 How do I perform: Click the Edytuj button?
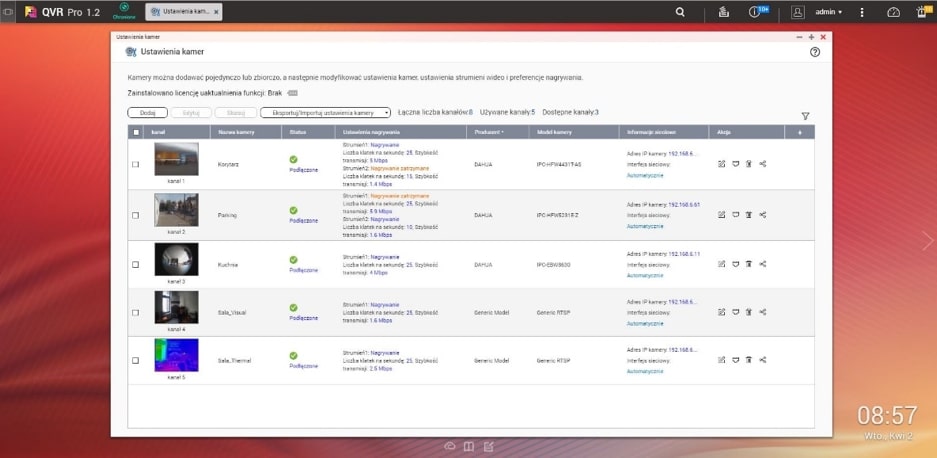tap(191, 112)
